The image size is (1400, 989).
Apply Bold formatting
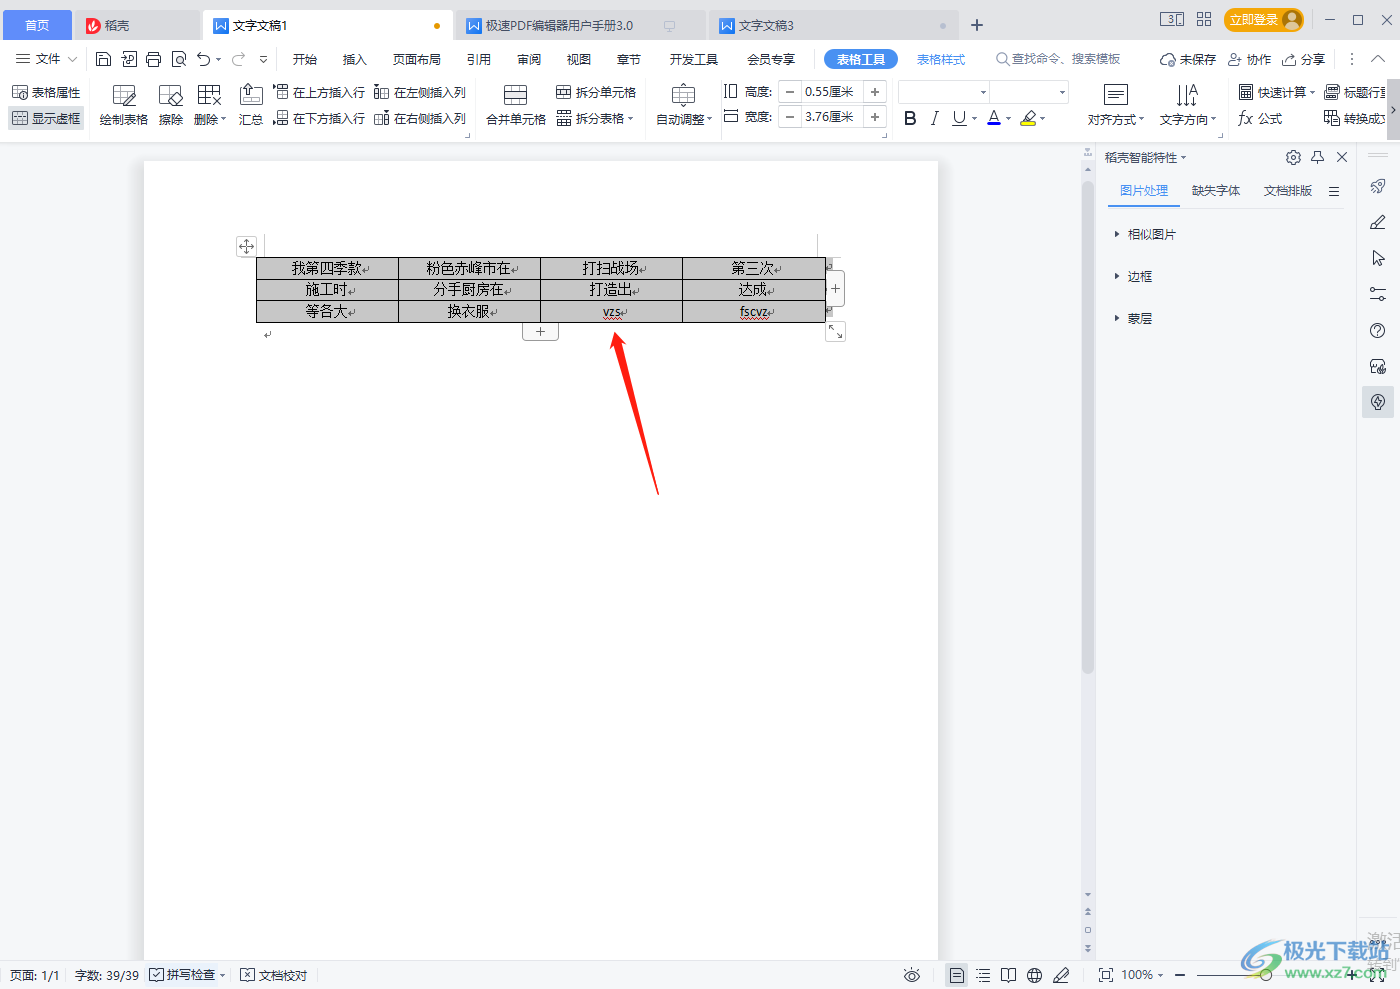click(x=910, y=118)
